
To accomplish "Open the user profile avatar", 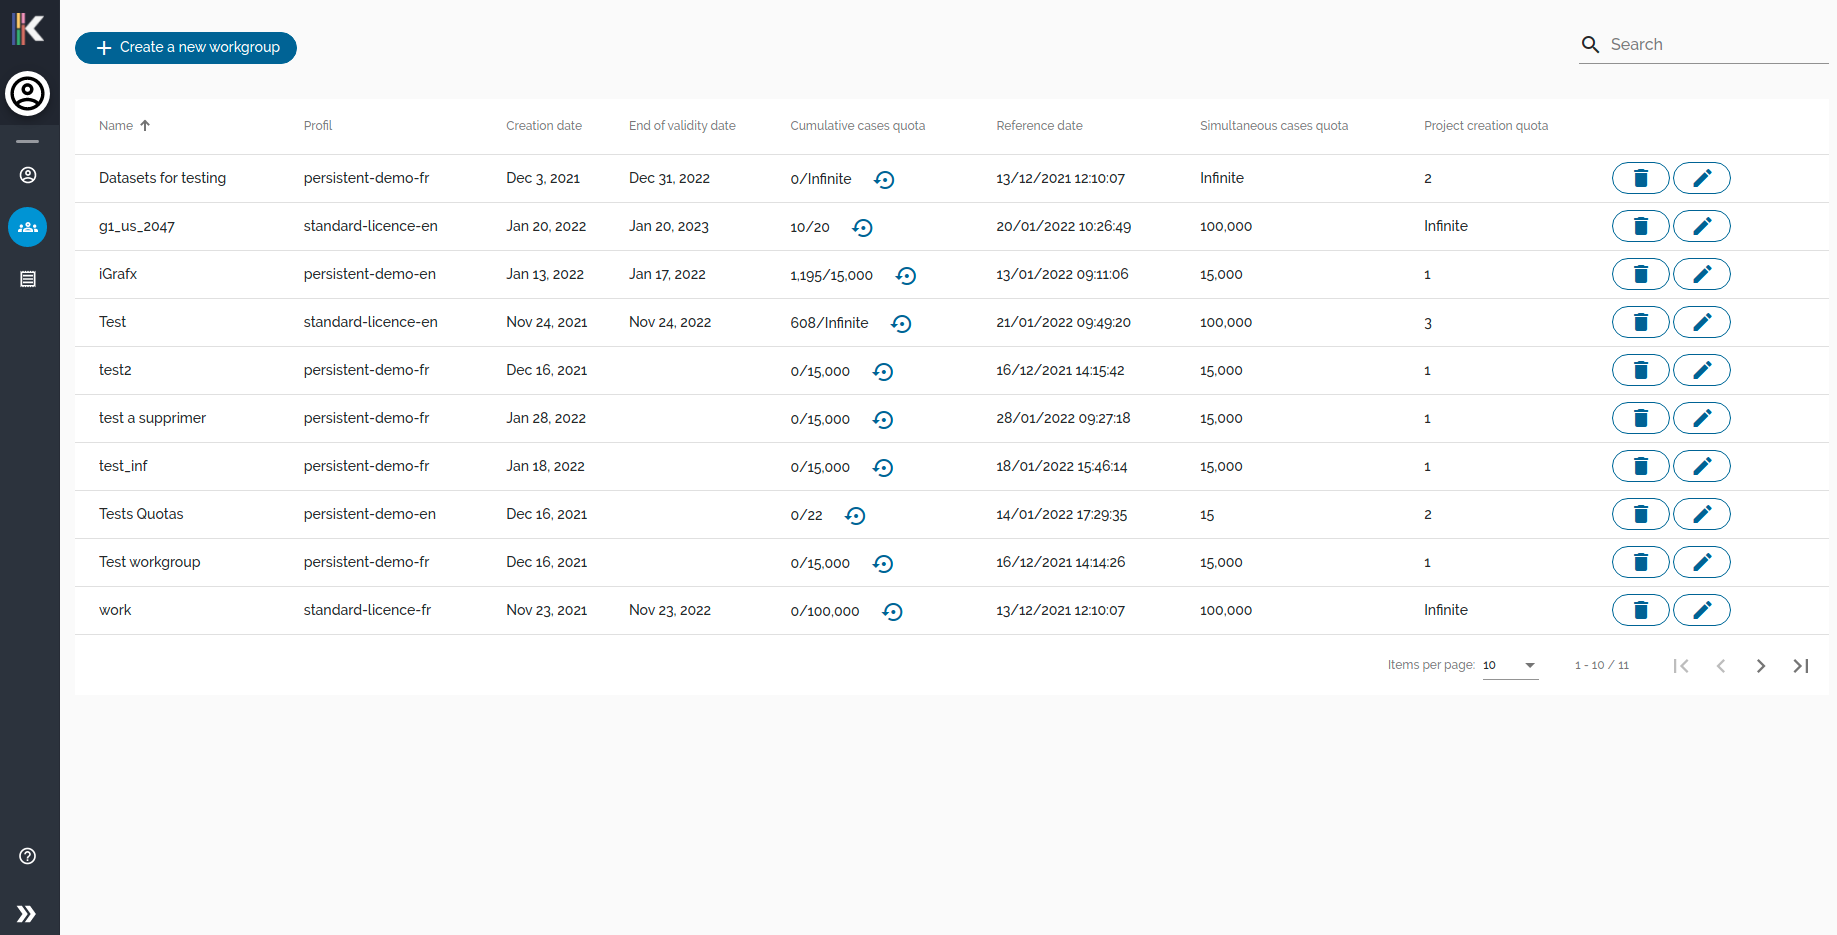I will pyautogui.click(x=28, y=94).
